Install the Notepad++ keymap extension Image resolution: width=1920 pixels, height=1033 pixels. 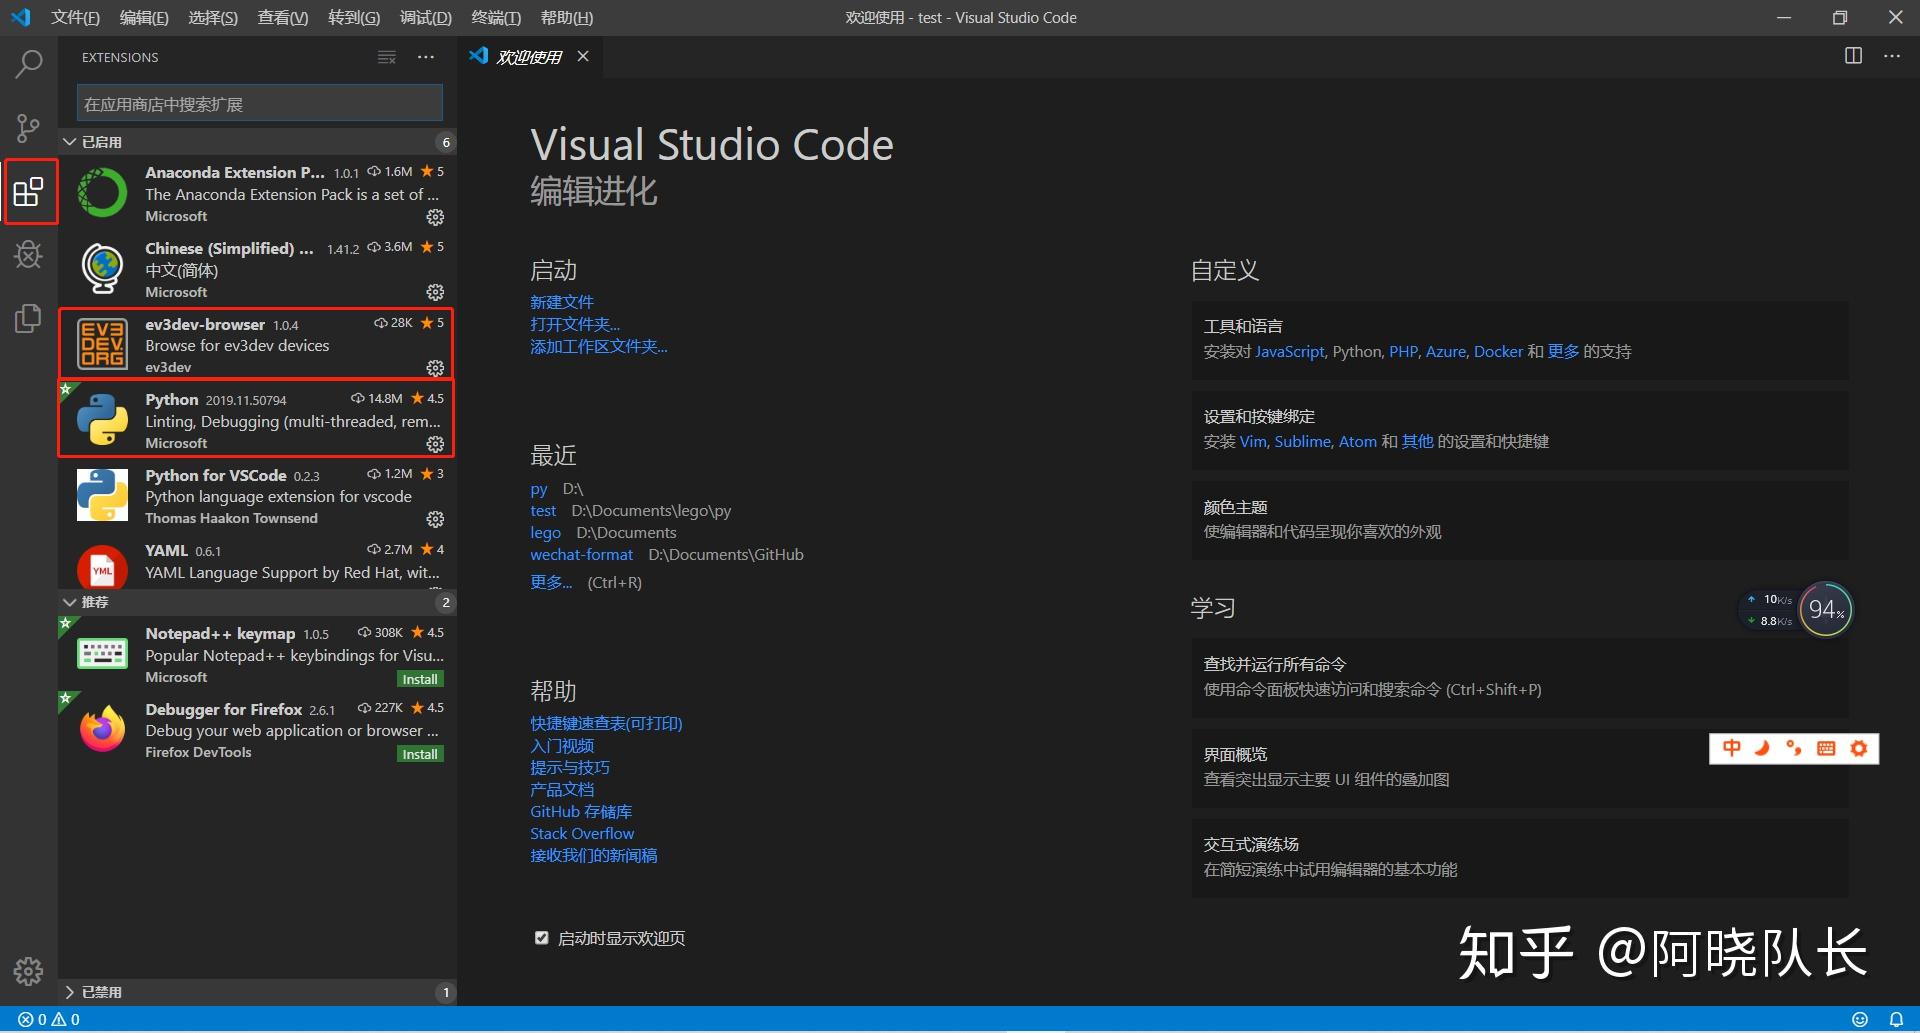coord(419,678)
